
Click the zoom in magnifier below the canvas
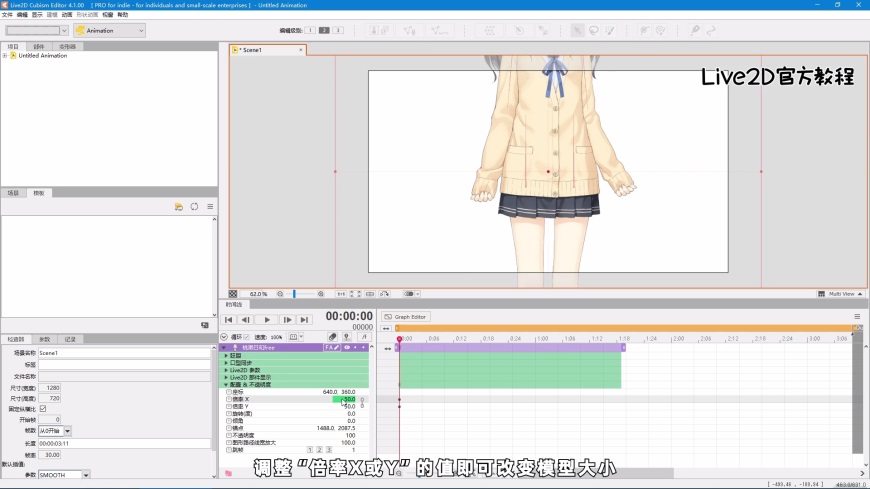321,294
